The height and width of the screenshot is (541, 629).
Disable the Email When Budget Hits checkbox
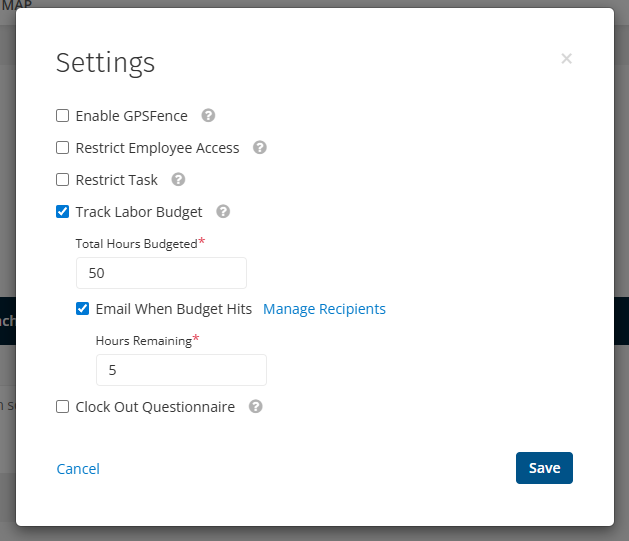(83, 309)
